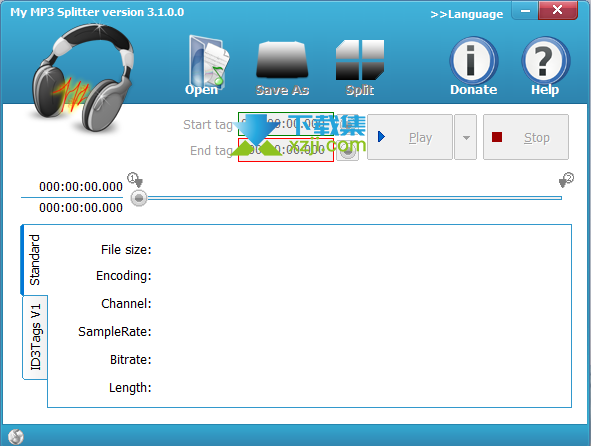Click the Start tag time field
The height and width of the screenshot is (446, 591).
286,124
